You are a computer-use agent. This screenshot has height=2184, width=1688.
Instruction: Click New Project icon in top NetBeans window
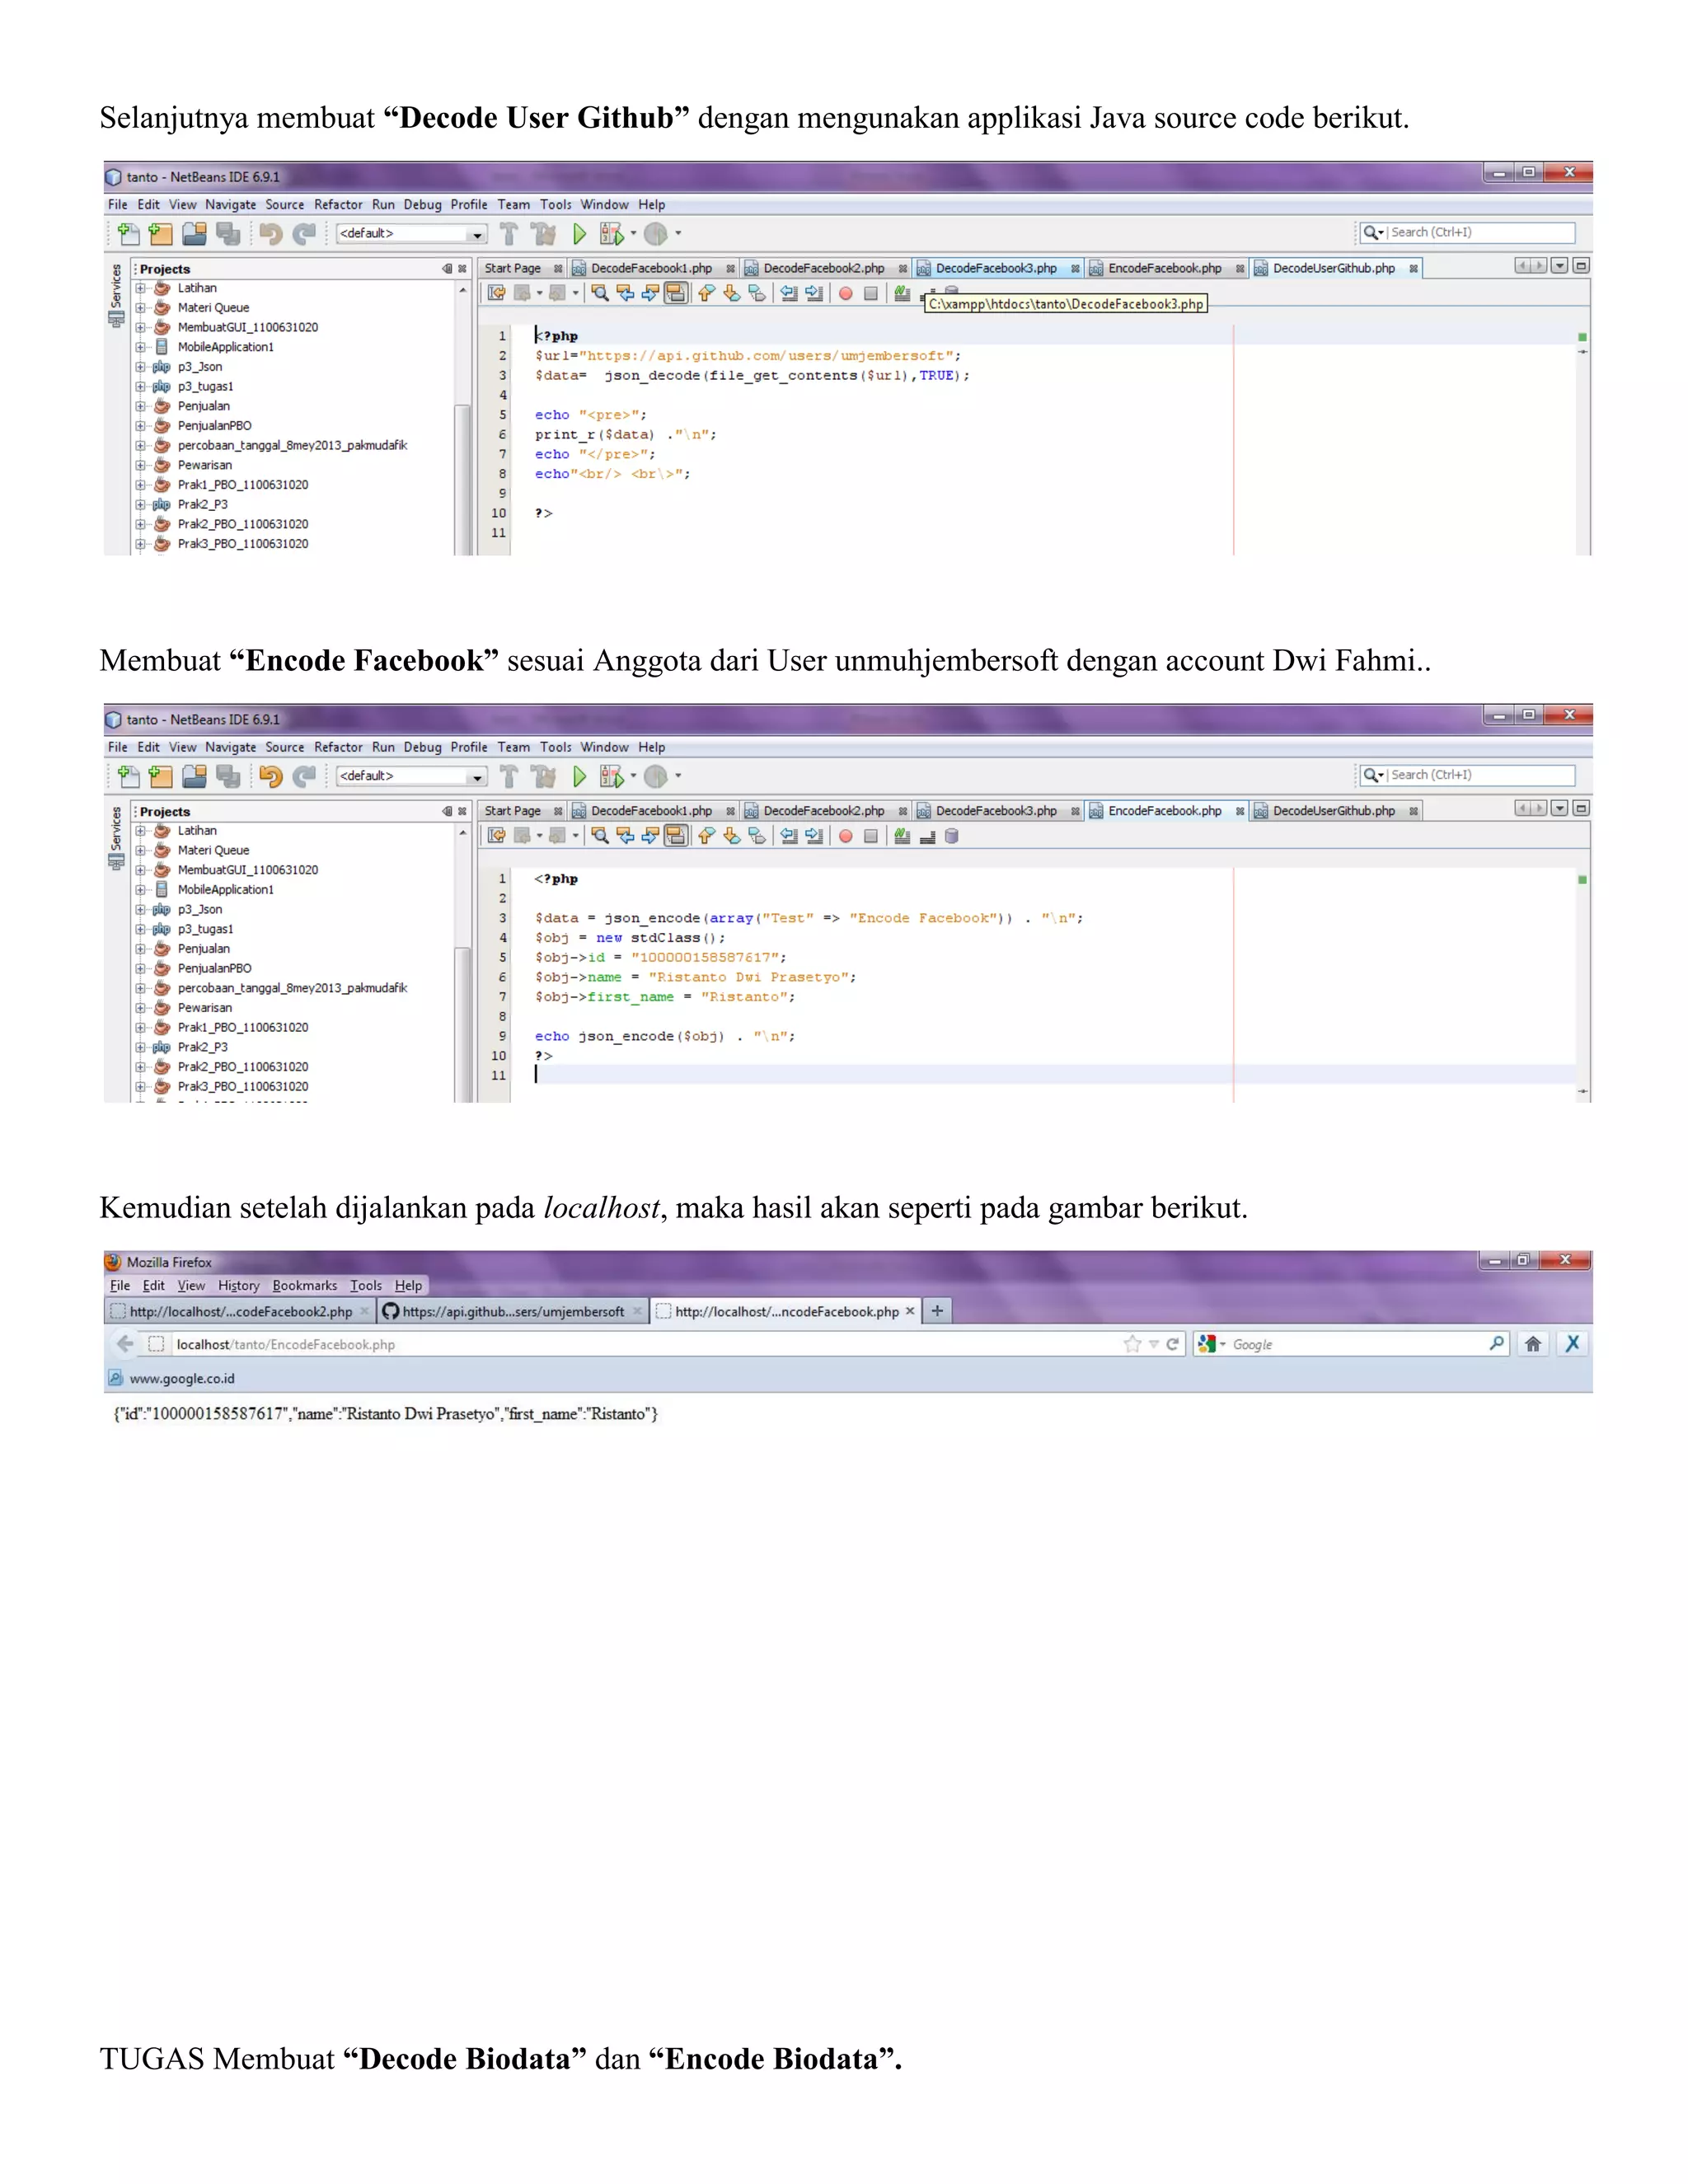click(x=160, y=233)
